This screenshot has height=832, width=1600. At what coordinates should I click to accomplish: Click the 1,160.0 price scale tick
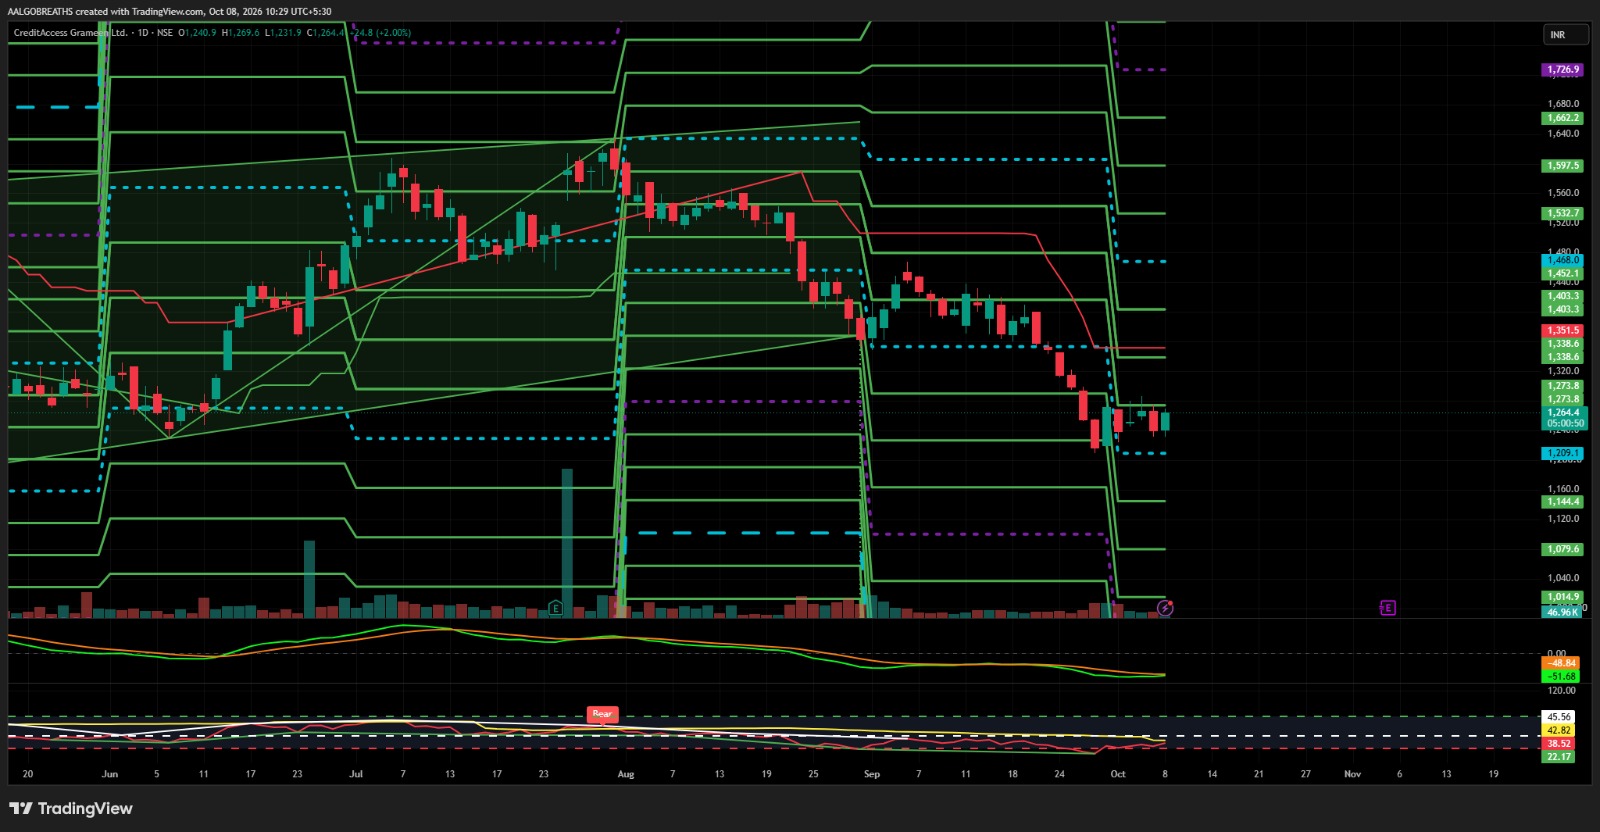click(x=1563, y=489)
